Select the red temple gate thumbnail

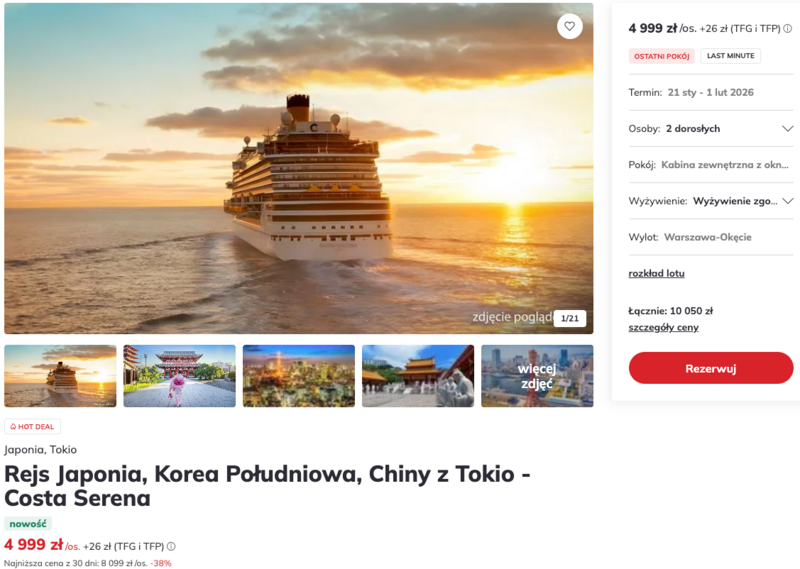[179, 376]
